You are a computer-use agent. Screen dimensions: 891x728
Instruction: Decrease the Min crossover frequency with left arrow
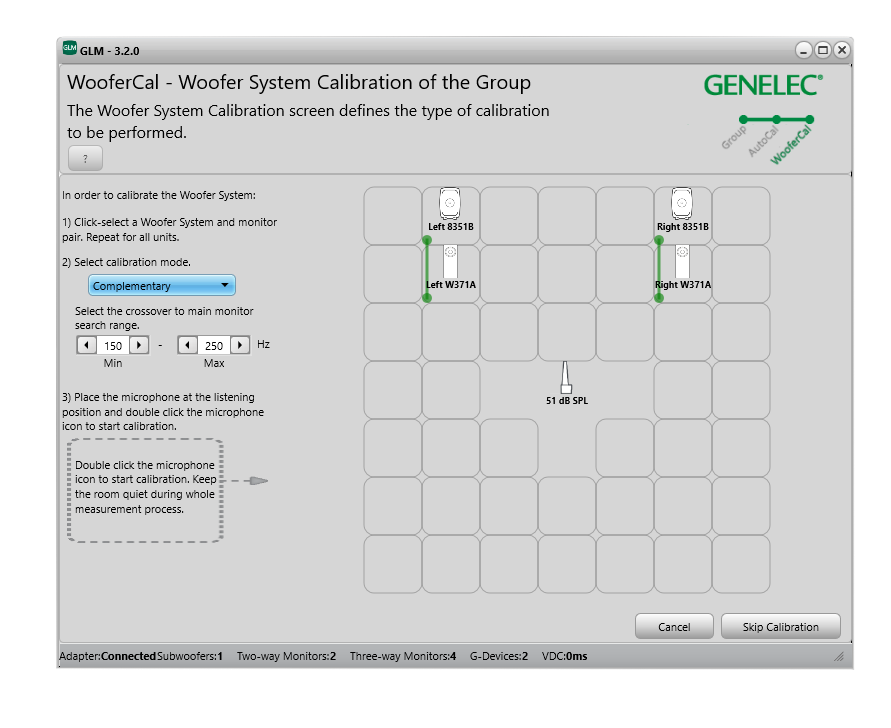(x=87, y=344)
